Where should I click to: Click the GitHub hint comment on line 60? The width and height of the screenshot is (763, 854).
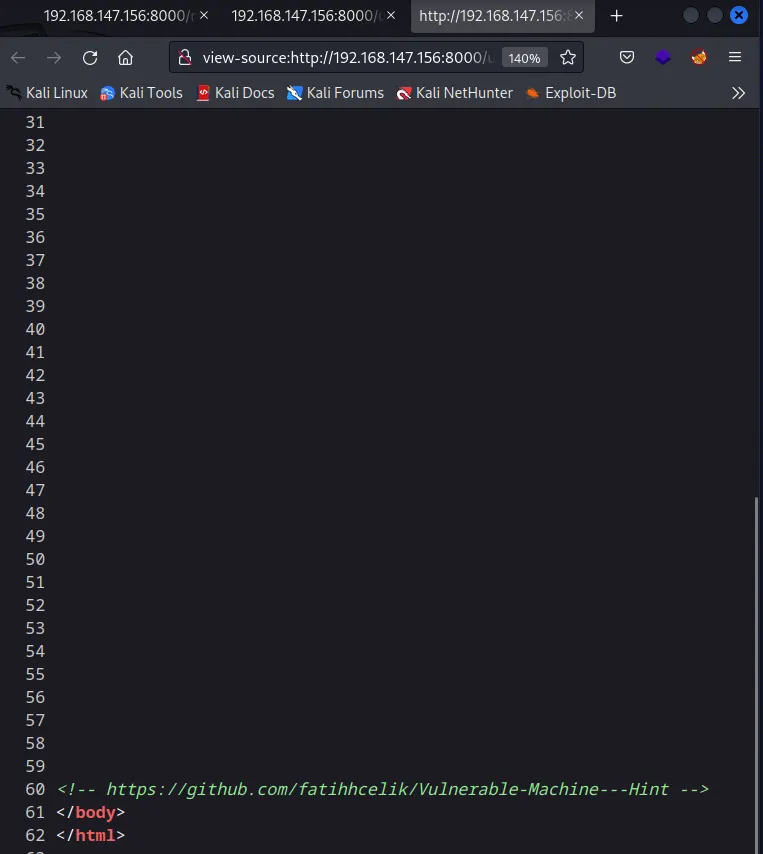[383, 789]
